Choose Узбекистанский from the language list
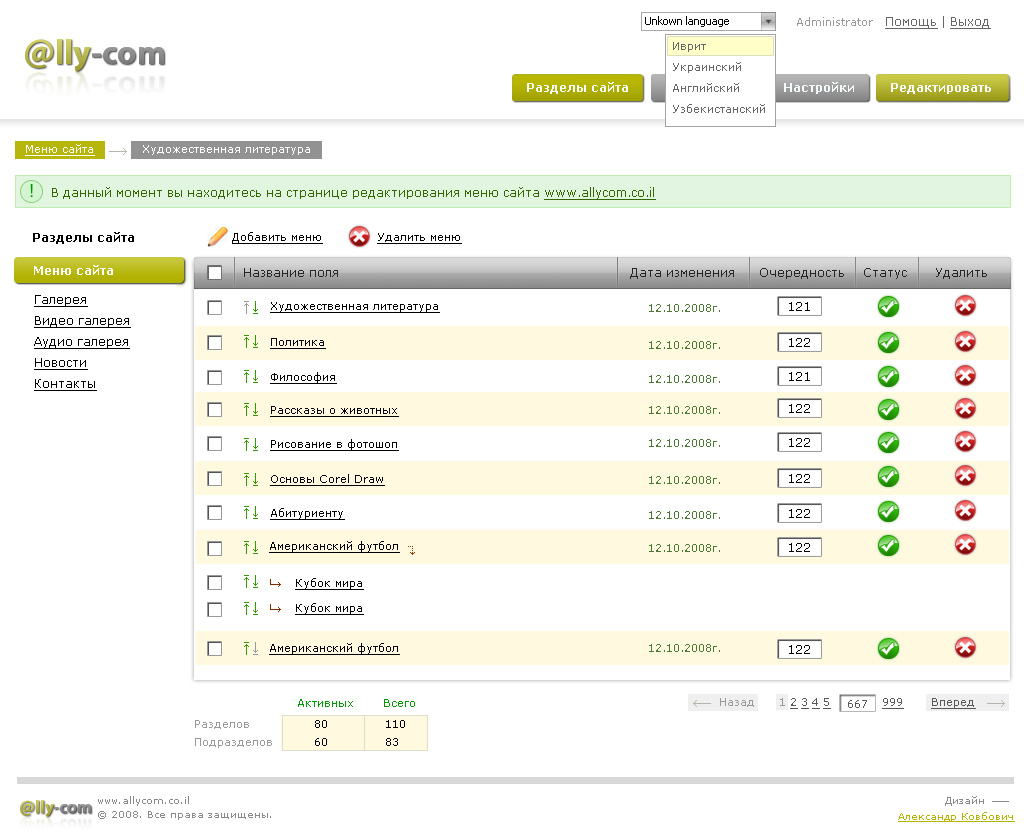The width and height of the screenshot is (1024, 838). click(720, 108)
